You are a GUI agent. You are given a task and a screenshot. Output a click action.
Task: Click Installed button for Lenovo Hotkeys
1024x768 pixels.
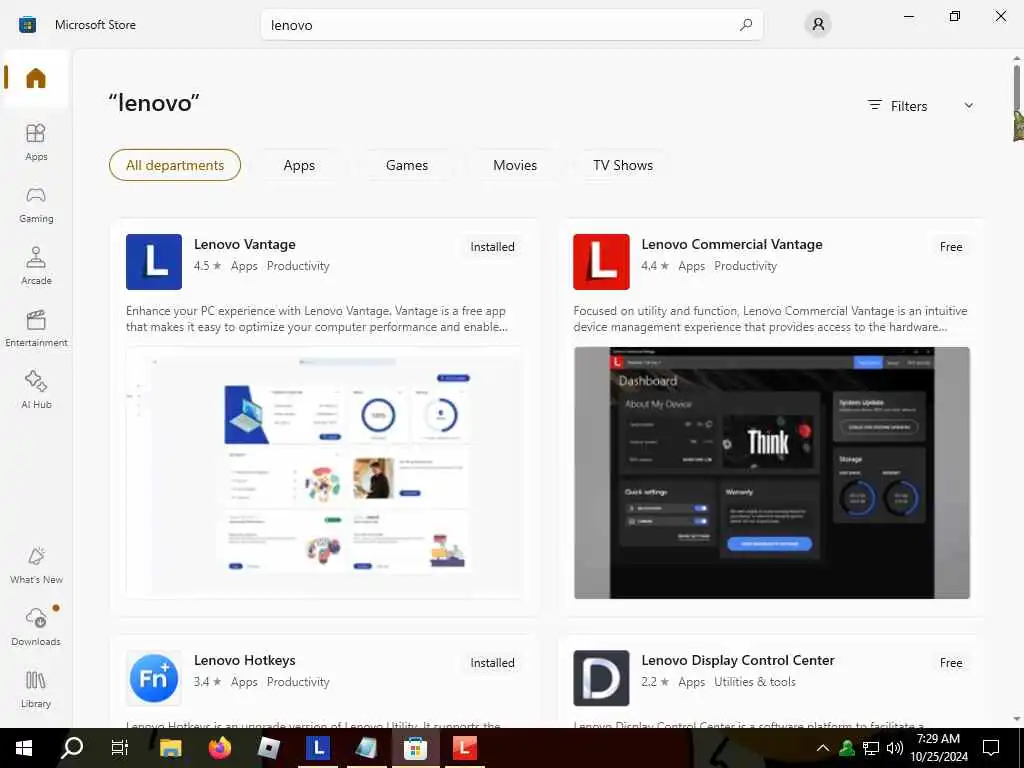[492, 663]
